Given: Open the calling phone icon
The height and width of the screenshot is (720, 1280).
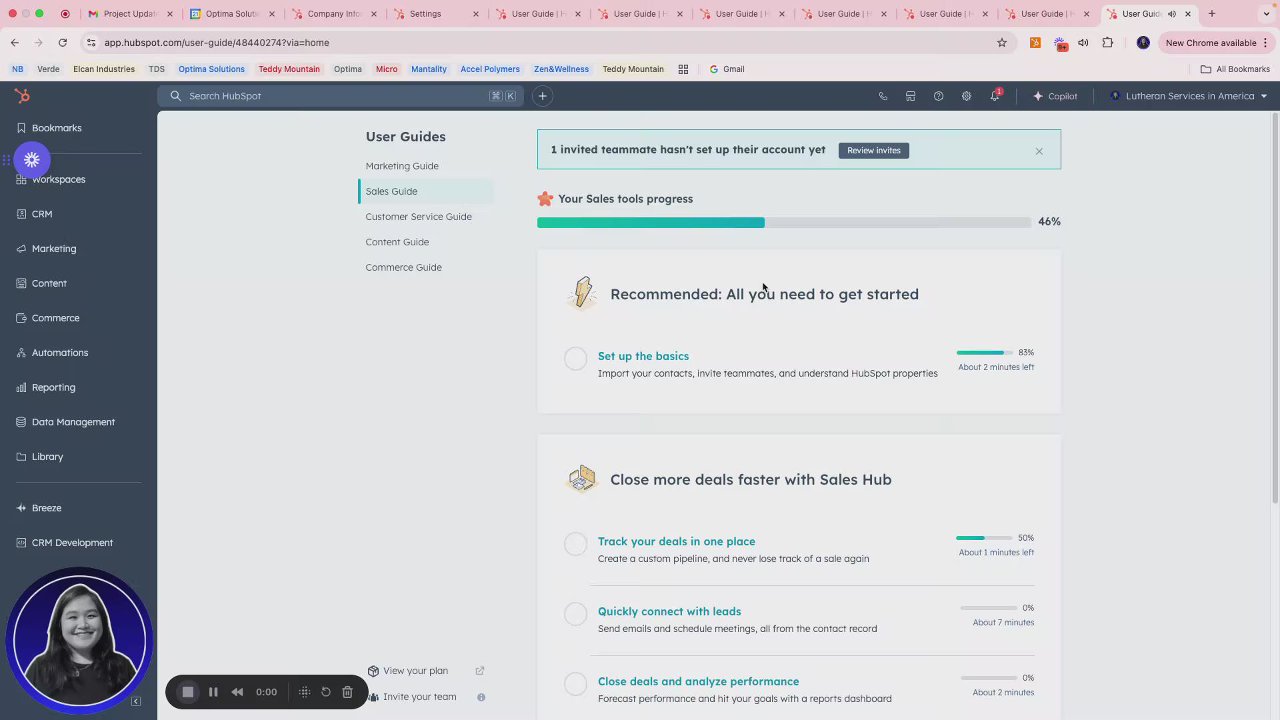Looking at the screenshot, I should click(x=883, y=96).
